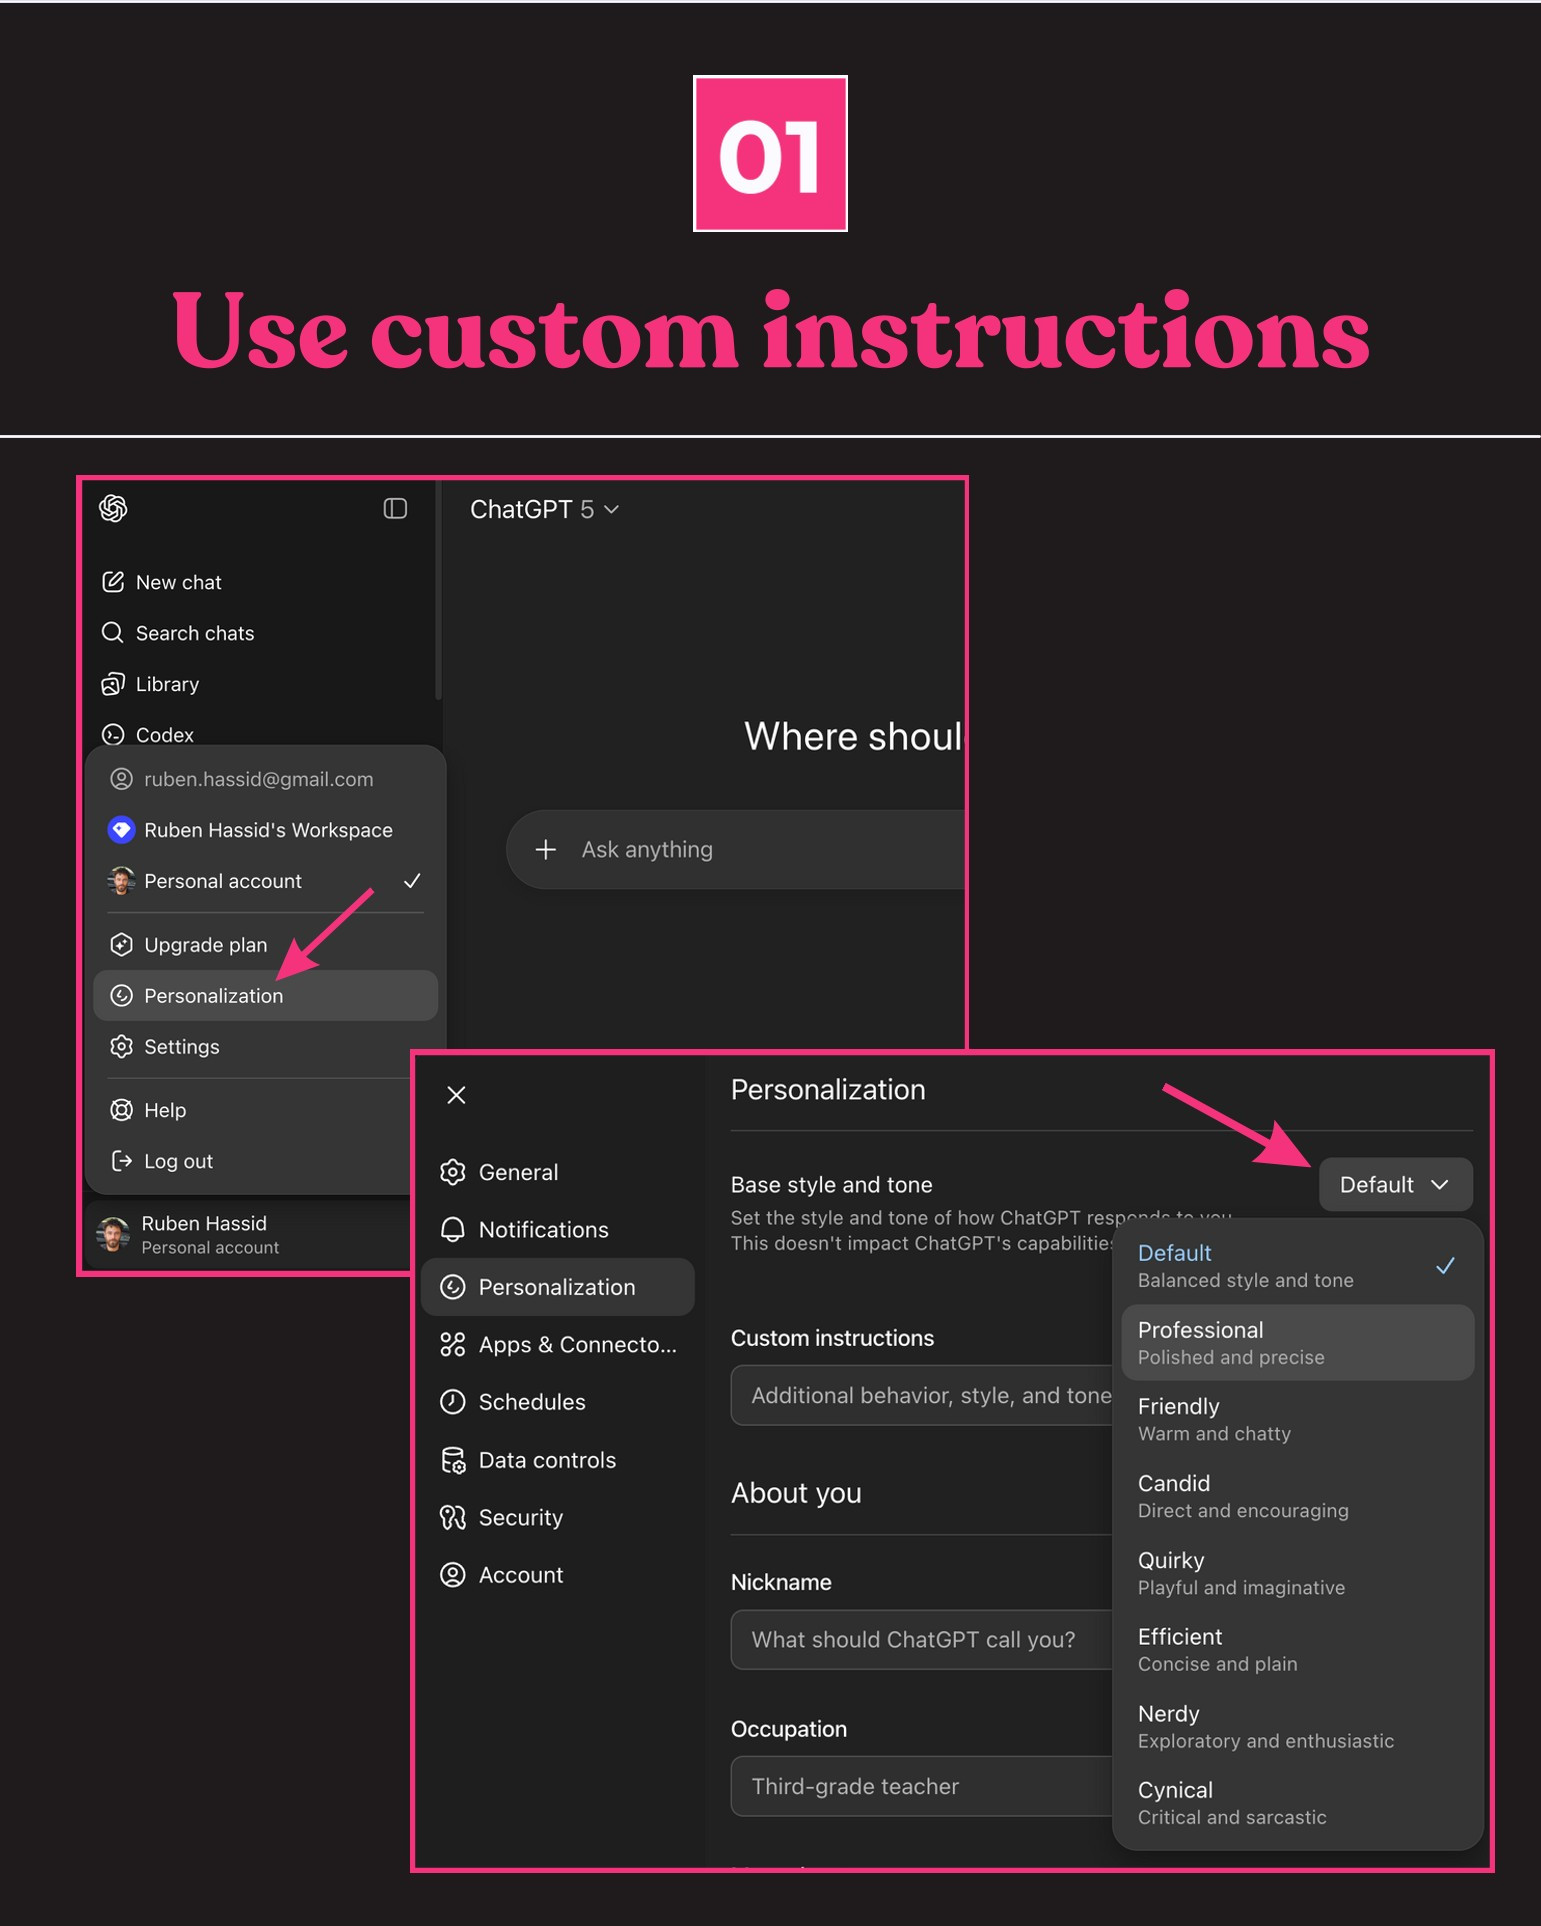Click the Account person icon in settings
Image resolution: width=1541 pixels, height=1926 pixels.
click(453, 1575)
